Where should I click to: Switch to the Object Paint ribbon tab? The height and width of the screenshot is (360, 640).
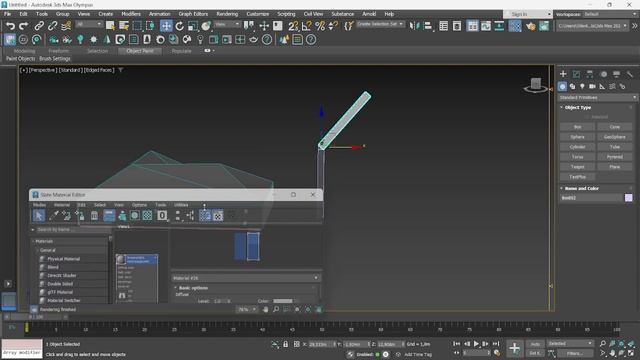(x=140, y=51)
